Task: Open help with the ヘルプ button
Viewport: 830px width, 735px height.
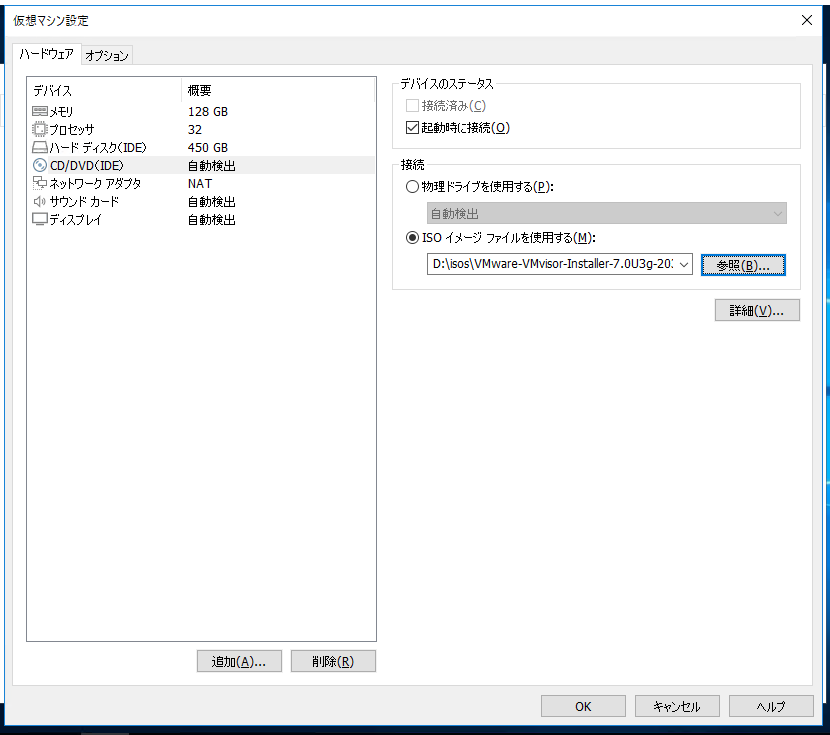Action: 771,706
